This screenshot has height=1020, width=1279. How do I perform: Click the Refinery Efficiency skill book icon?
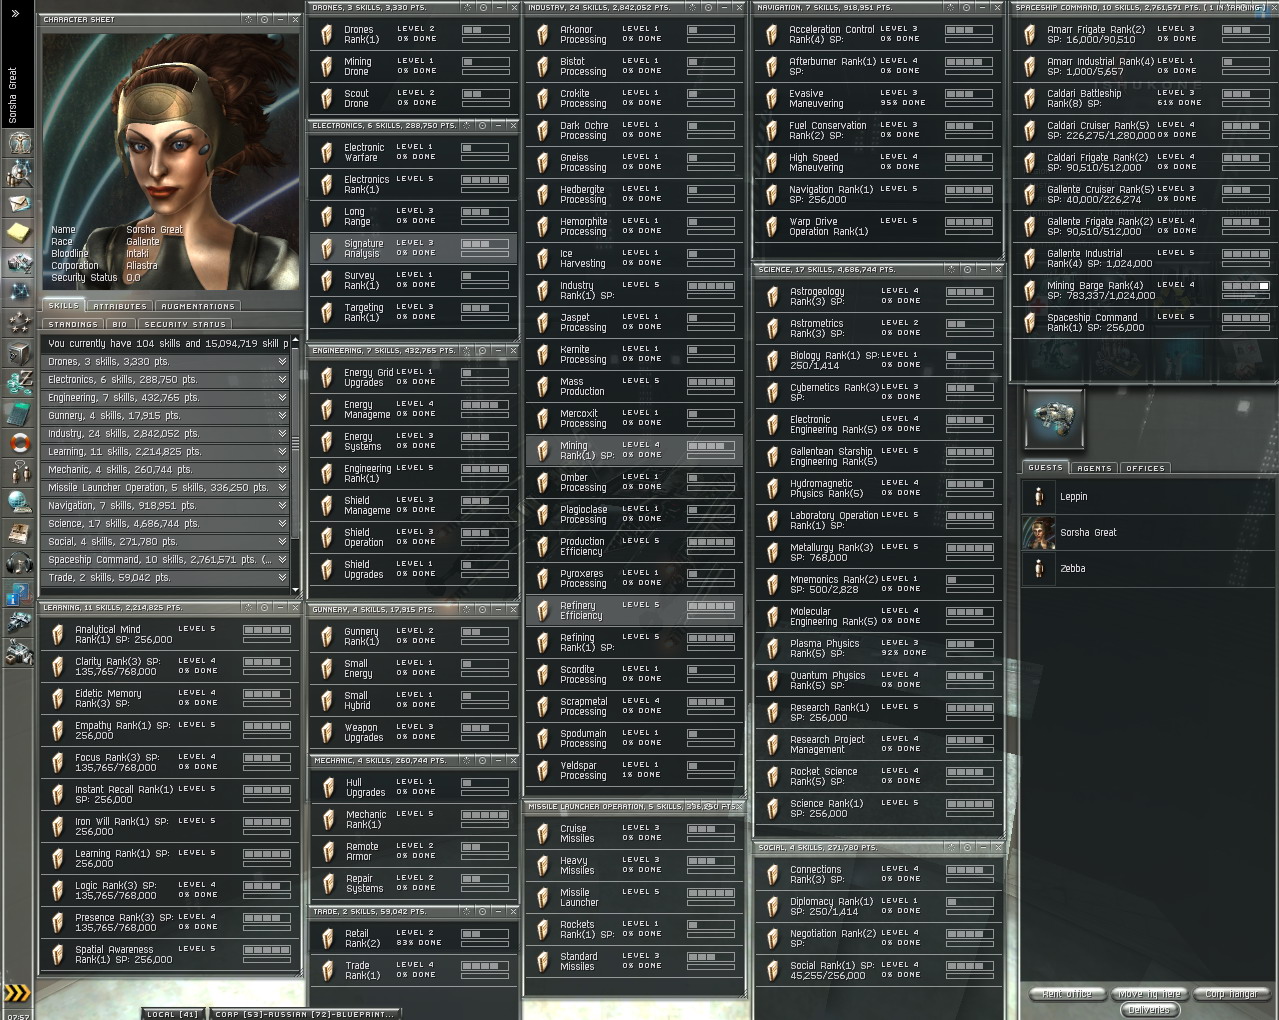tap(543, 611)
